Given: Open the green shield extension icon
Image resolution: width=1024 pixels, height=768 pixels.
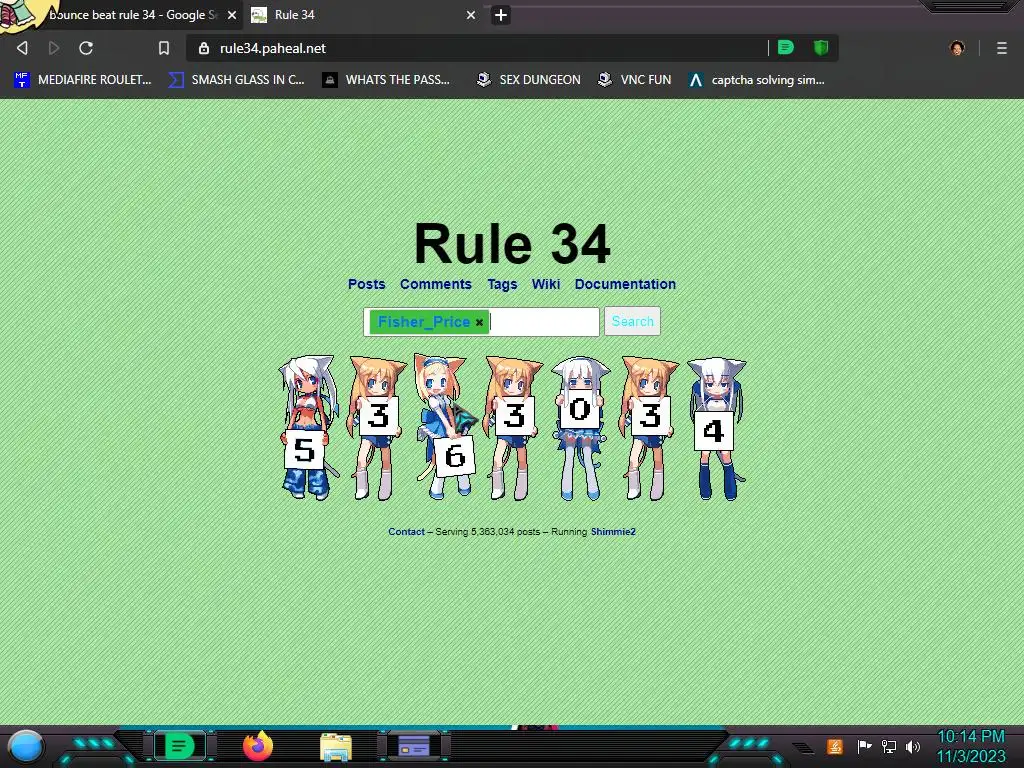Looking at the screenshot, I should click(x=821, y=47).
